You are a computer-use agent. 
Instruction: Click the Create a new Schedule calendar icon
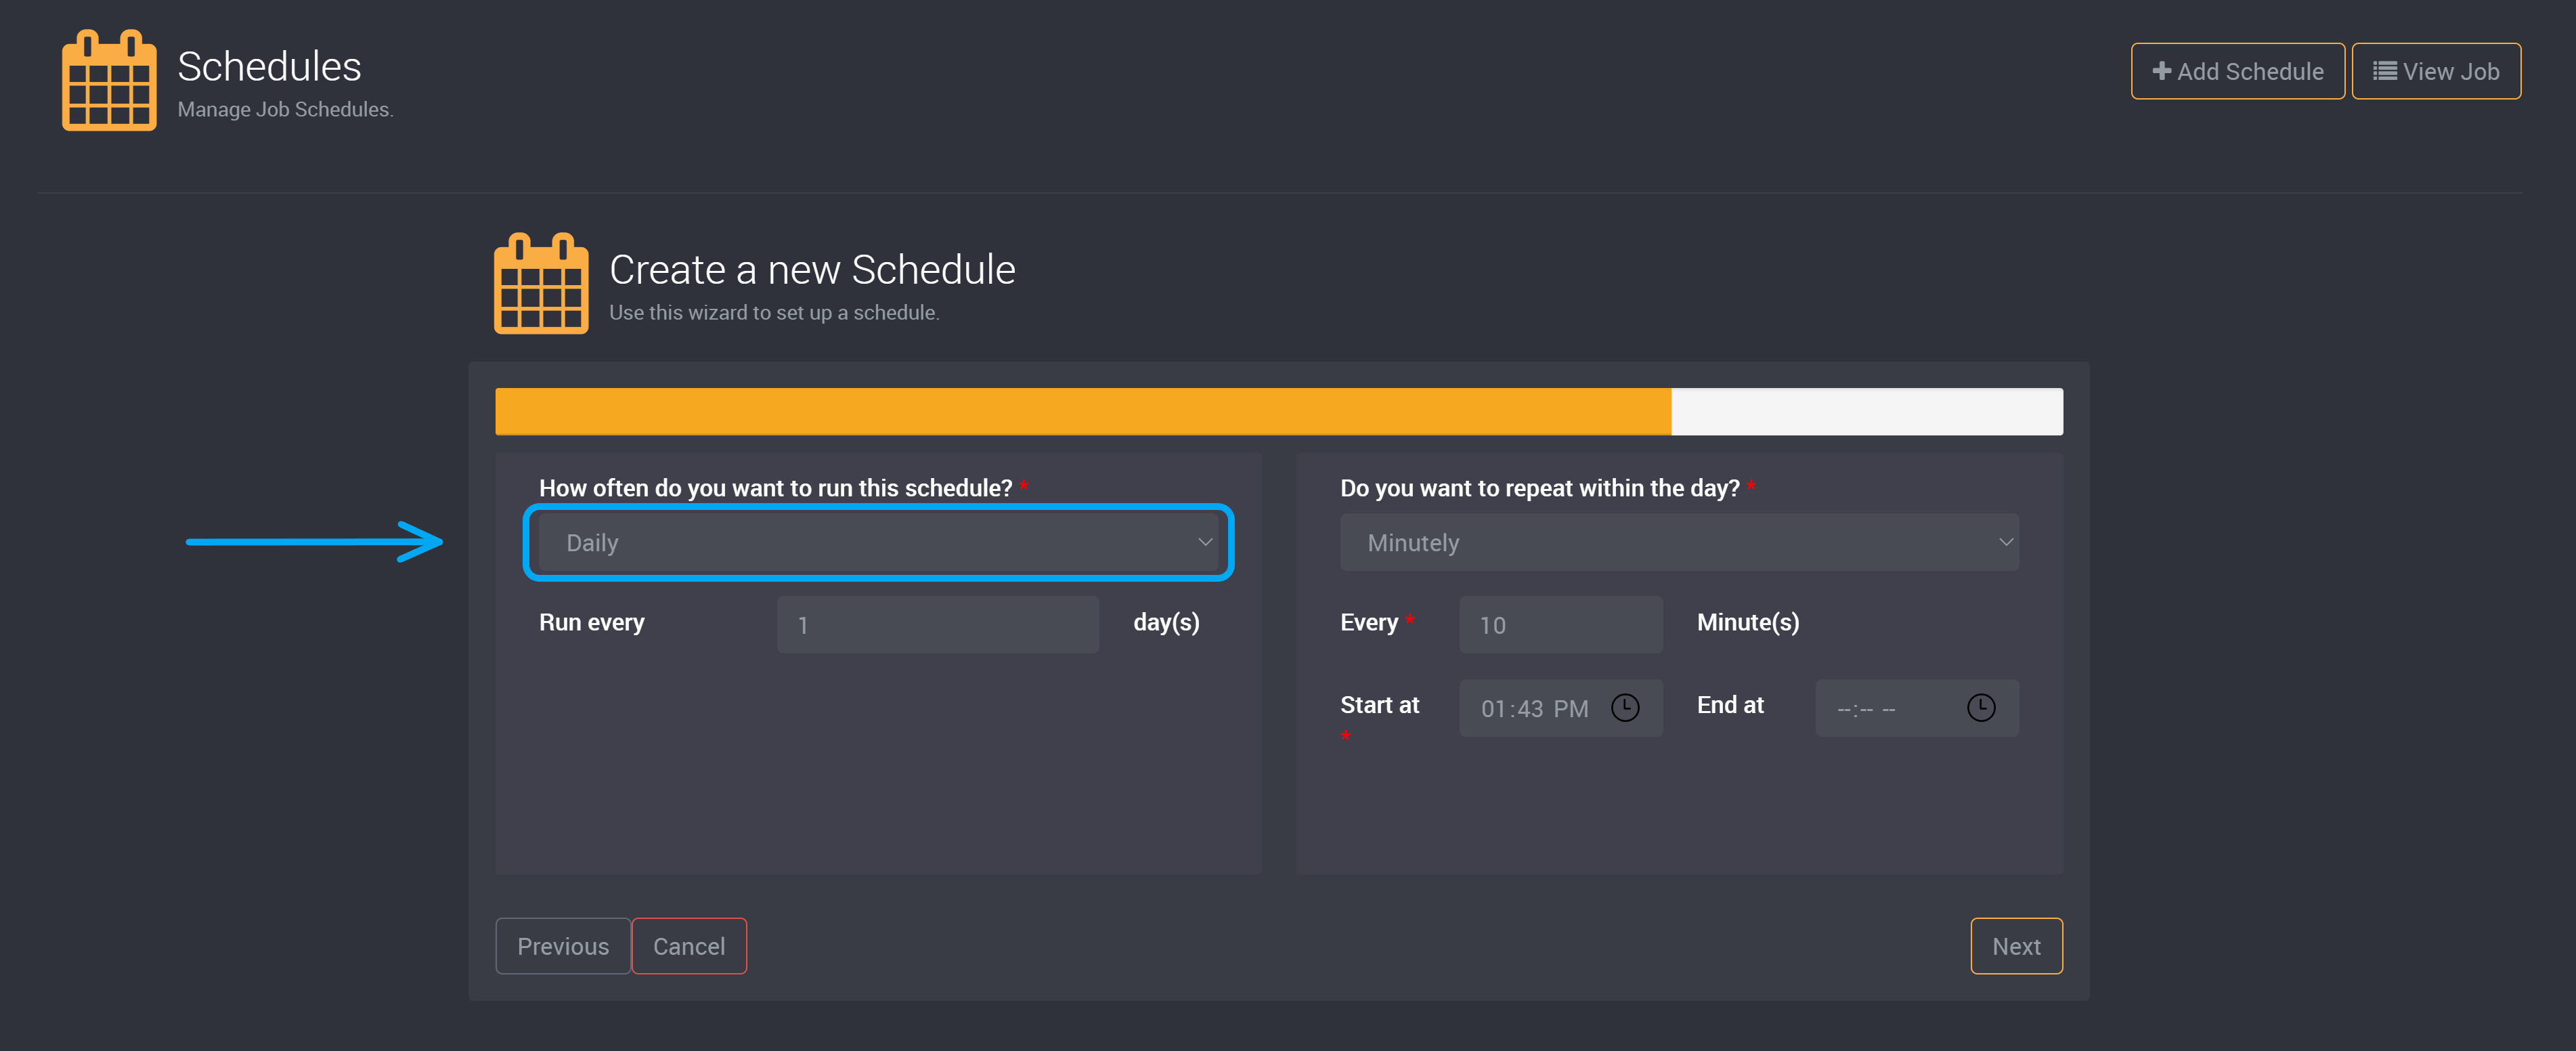tap(541, 284)
